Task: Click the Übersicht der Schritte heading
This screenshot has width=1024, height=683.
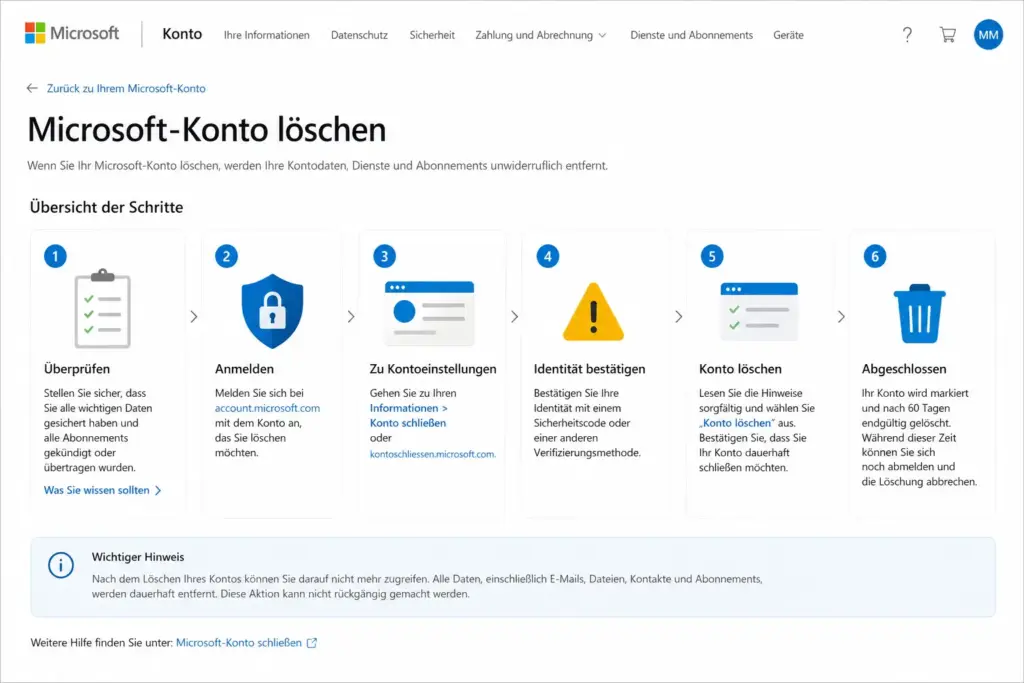Action: point(106,208)
